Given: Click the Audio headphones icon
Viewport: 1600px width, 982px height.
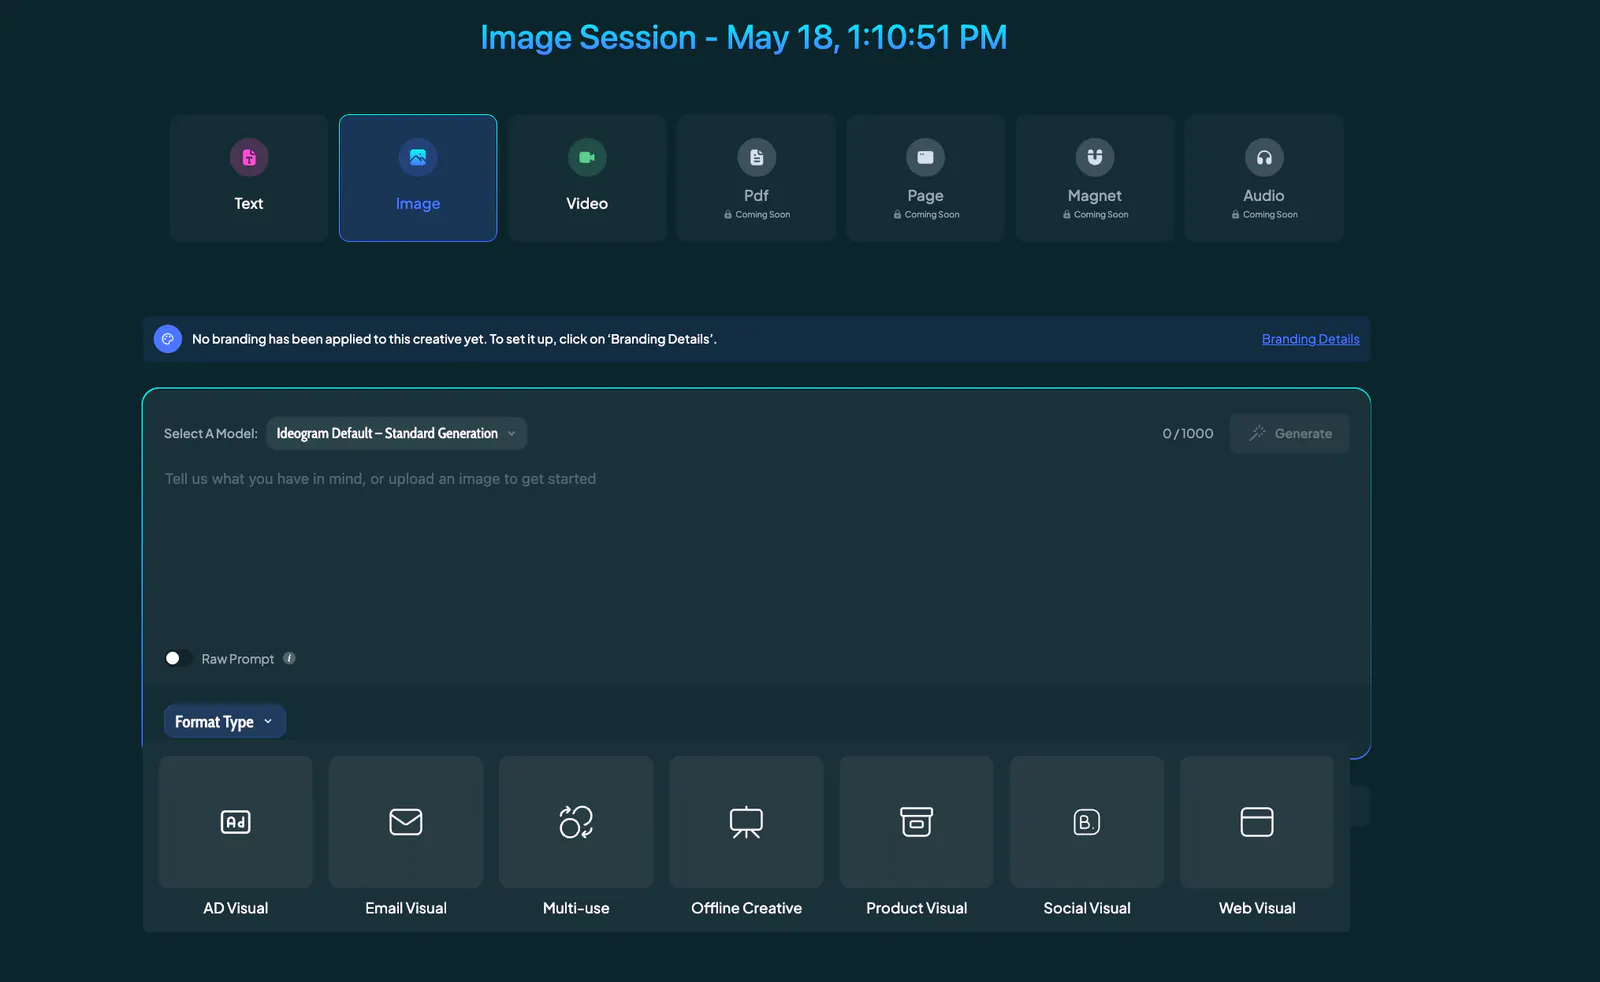Looking at the screenshot, I should pyautogui.click(x=1264, y=157).
